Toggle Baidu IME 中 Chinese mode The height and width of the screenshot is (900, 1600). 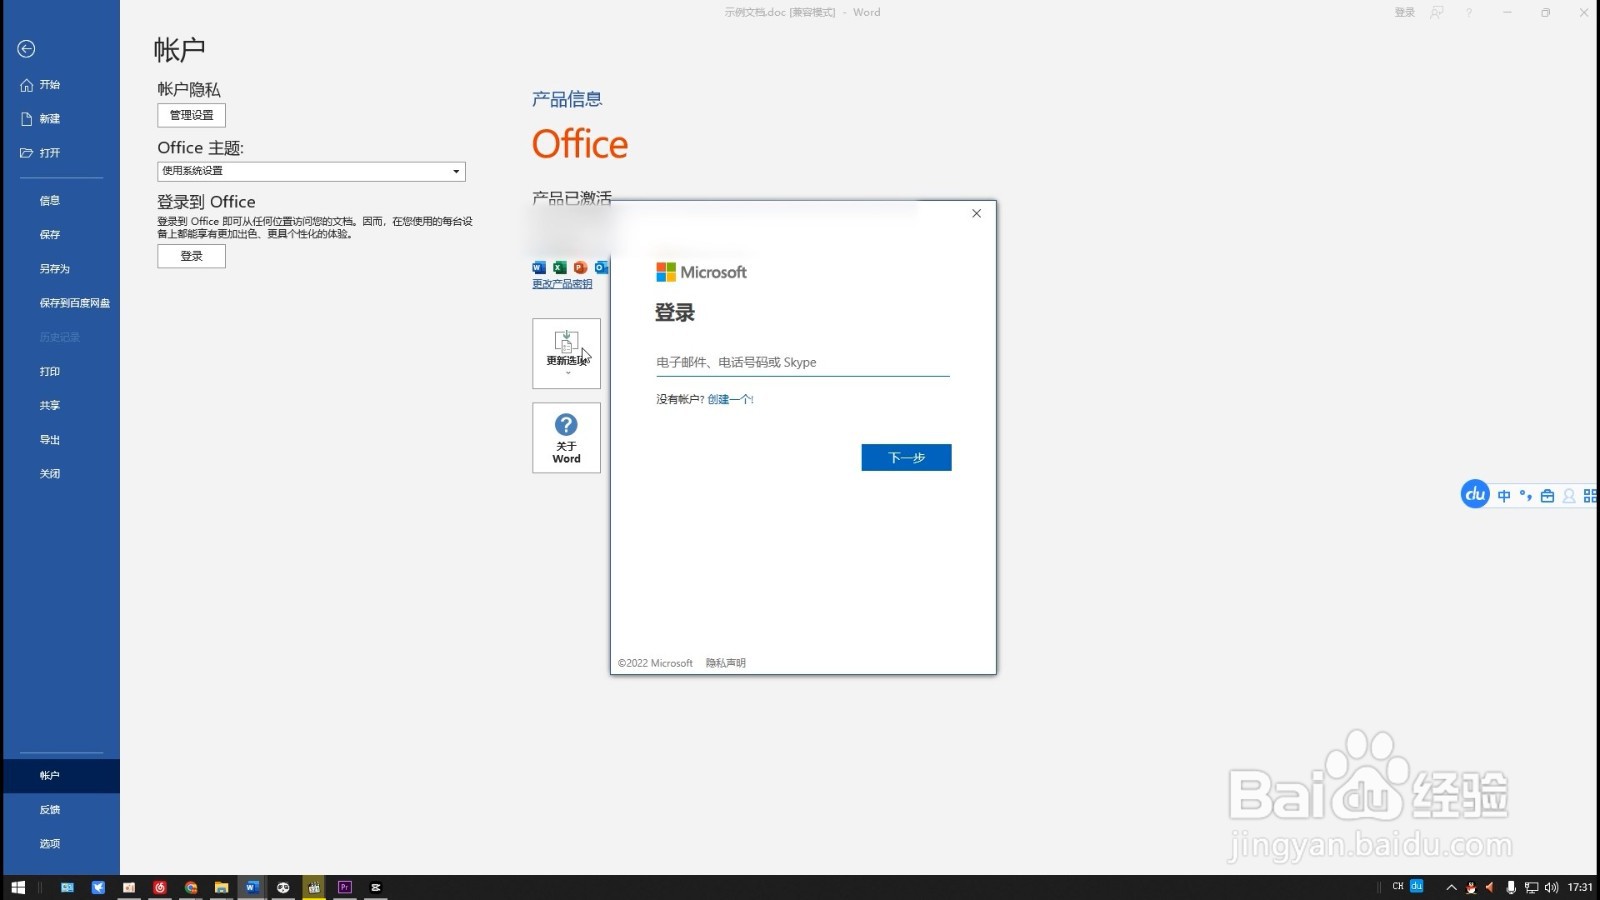[x=1504, y=496]
